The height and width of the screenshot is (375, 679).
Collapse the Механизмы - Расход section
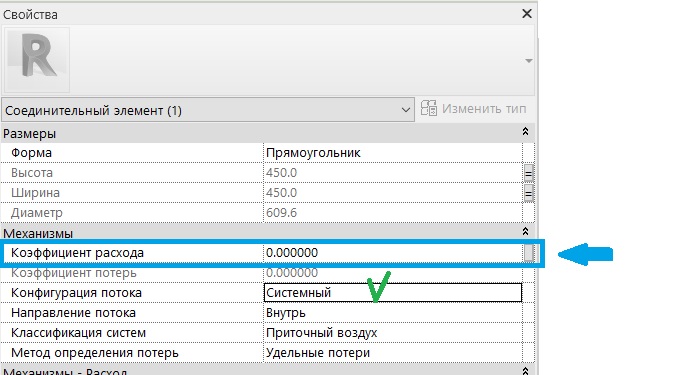[525, 371]
